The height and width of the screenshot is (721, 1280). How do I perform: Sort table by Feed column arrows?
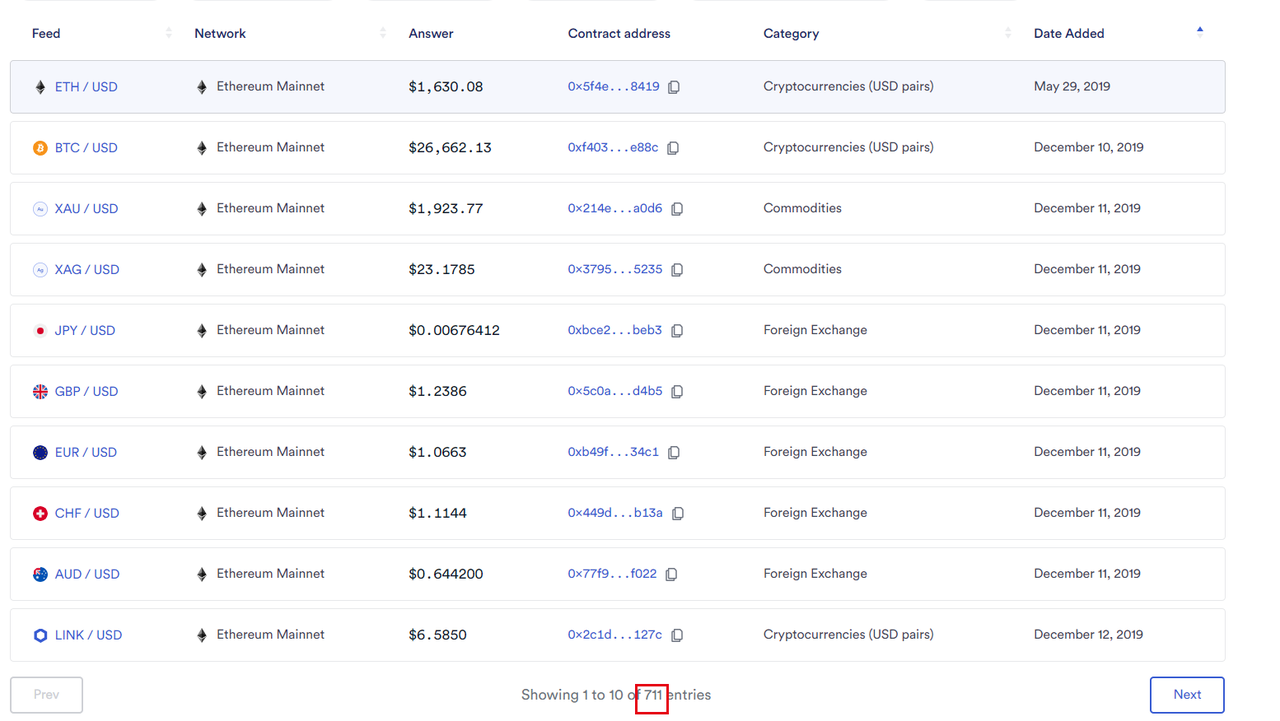pos(168,33)
